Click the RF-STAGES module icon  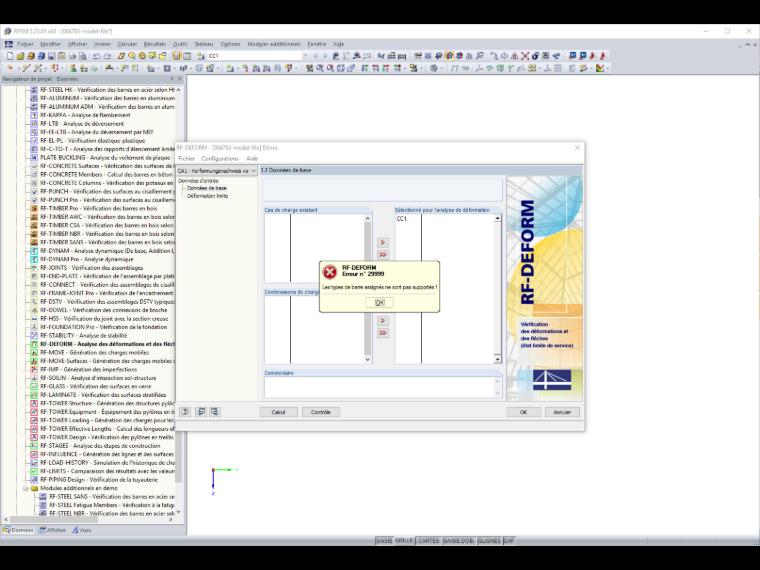34,446
